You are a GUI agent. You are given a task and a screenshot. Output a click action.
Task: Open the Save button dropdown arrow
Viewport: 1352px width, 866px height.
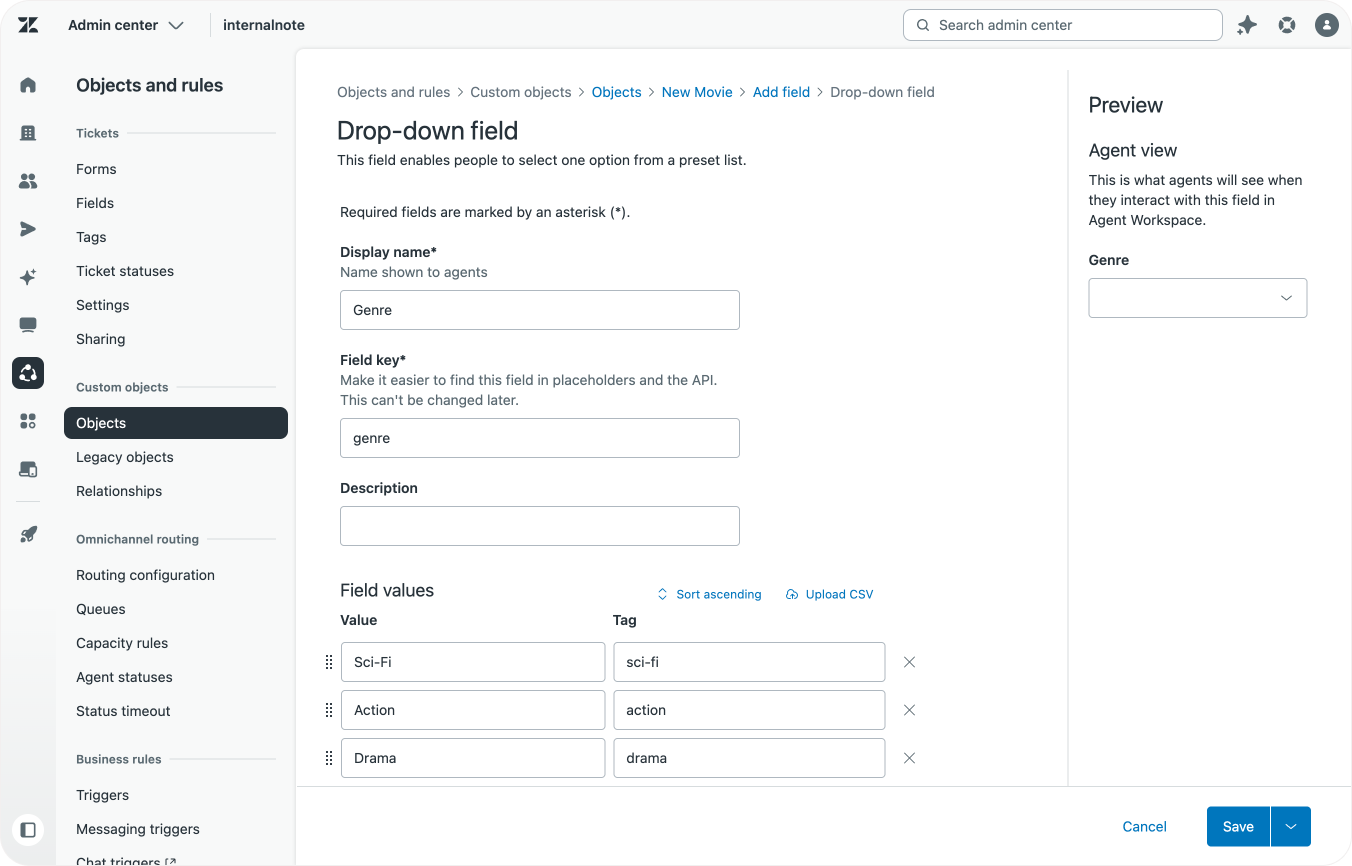pyautogui.click(x=1290, y=827)
